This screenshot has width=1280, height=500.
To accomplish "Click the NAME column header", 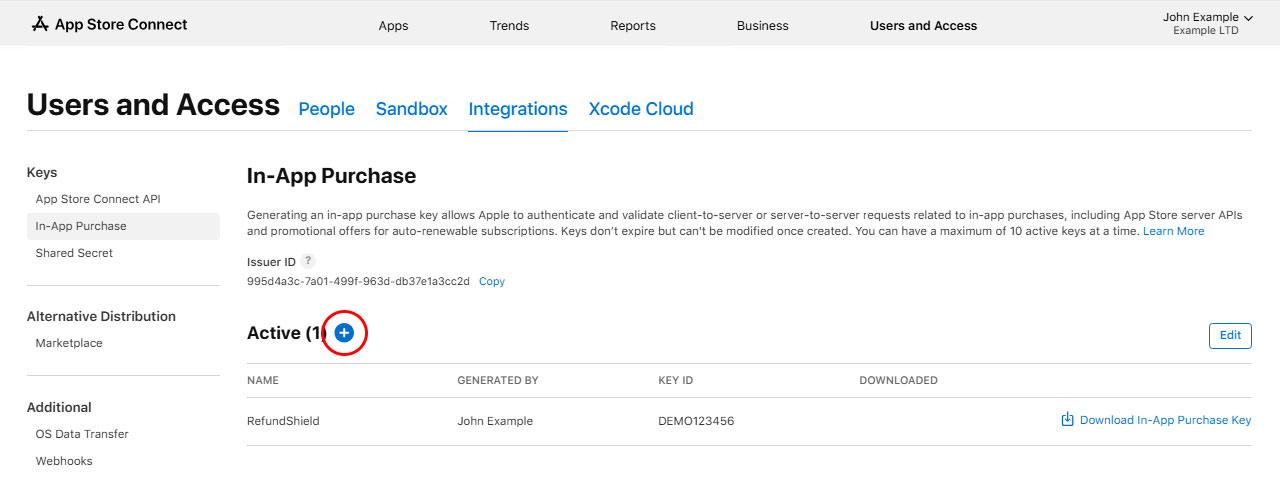I will 263,381.
